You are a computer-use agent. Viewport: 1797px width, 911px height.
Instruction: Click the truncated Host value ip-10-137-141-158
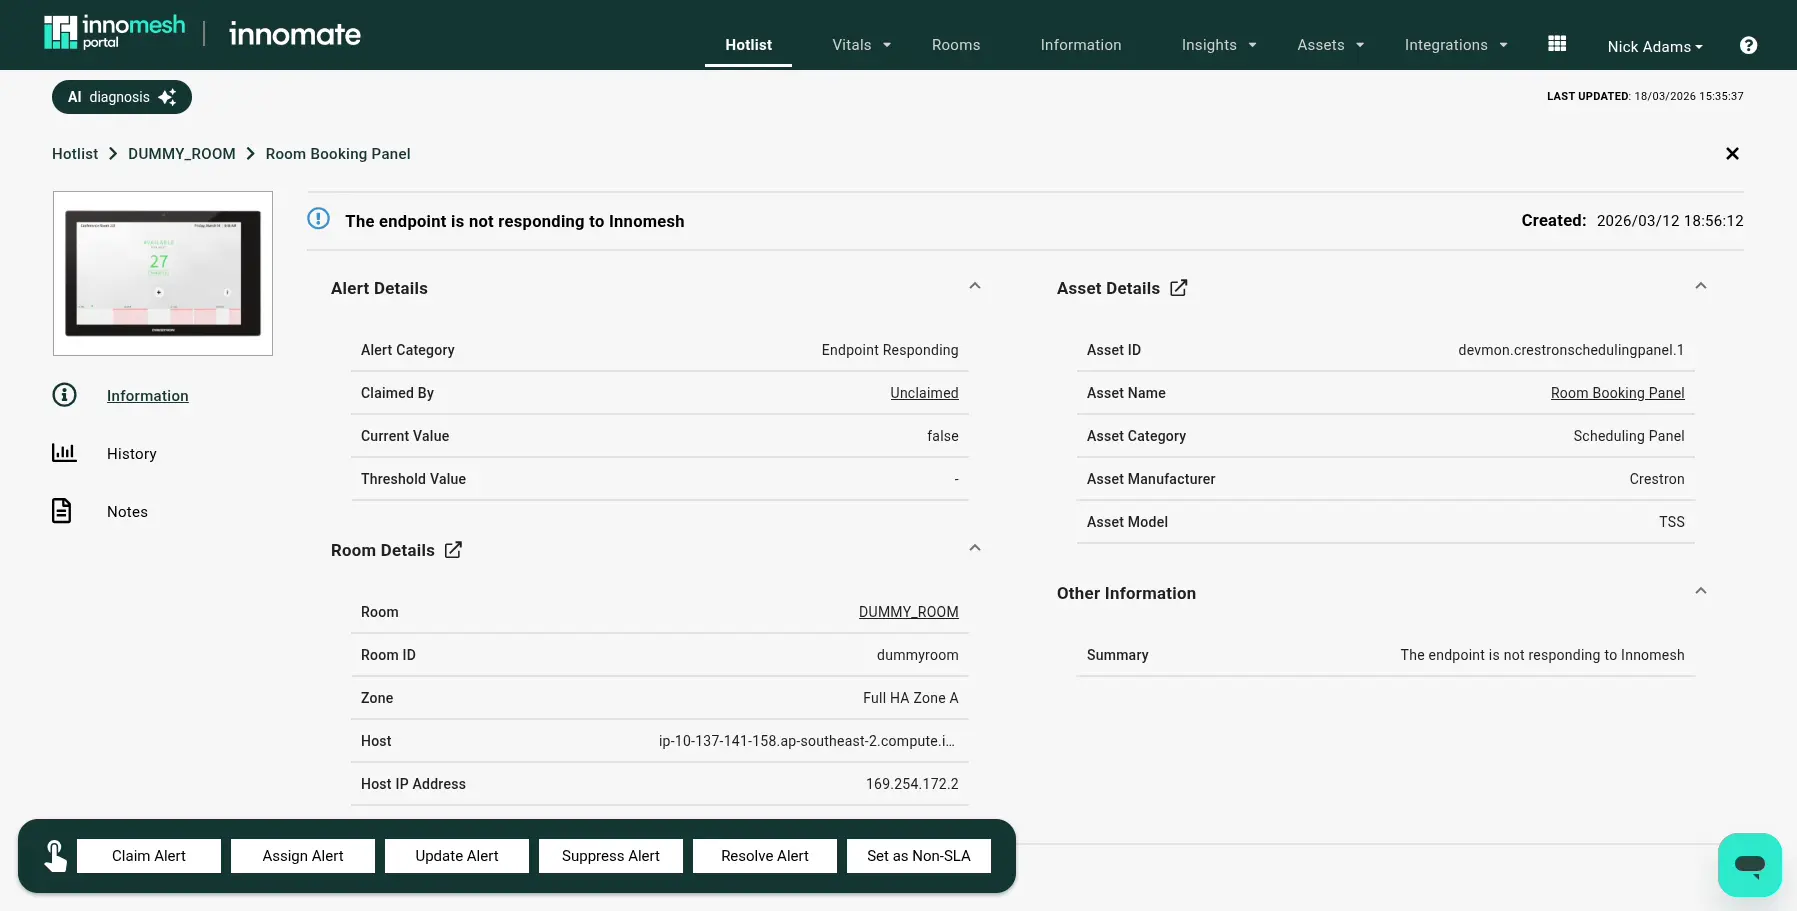pyautogui.click(x=807, y=741)
